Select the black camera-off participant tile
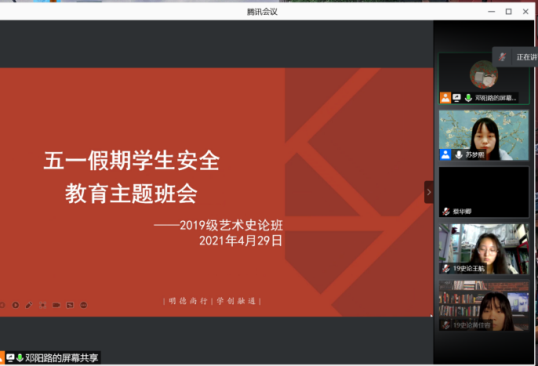The height and width of the screenshot is (366, 538). [483, 192]
